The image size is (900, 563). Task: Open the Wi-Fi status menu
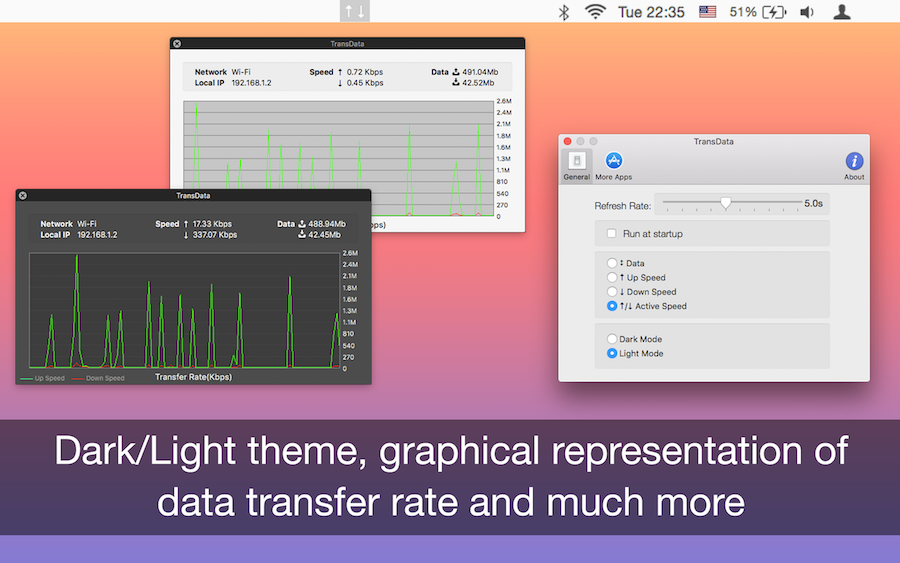coord(595,11)
